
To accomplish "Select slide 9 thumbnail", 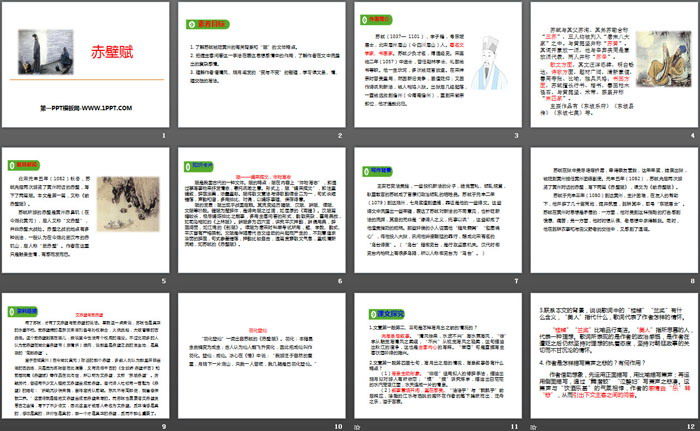I will 85,356.
